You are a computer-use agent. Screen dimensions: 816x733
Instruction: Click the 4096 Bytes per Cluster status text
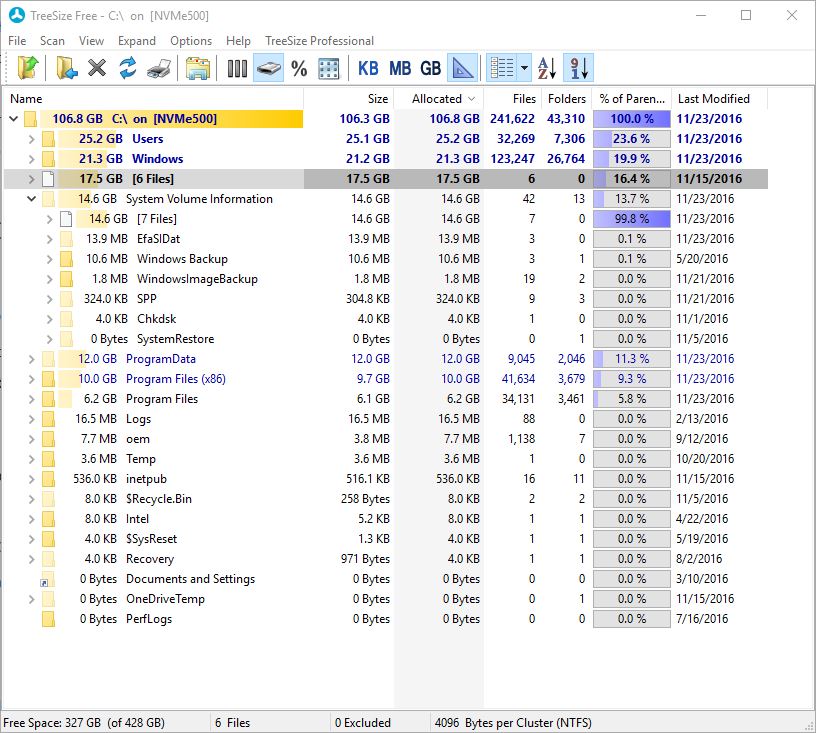pos(513,723)
